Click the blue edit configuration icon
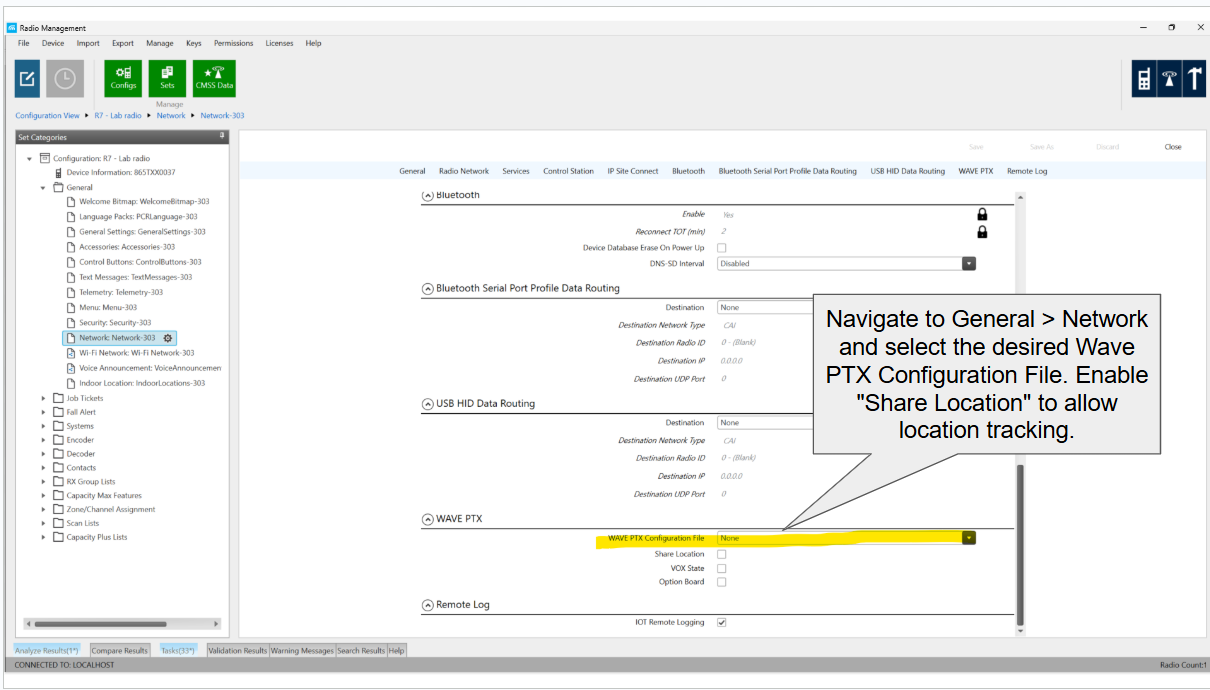The width and height of the screenshot is (1210, 690). click(27, 78)
